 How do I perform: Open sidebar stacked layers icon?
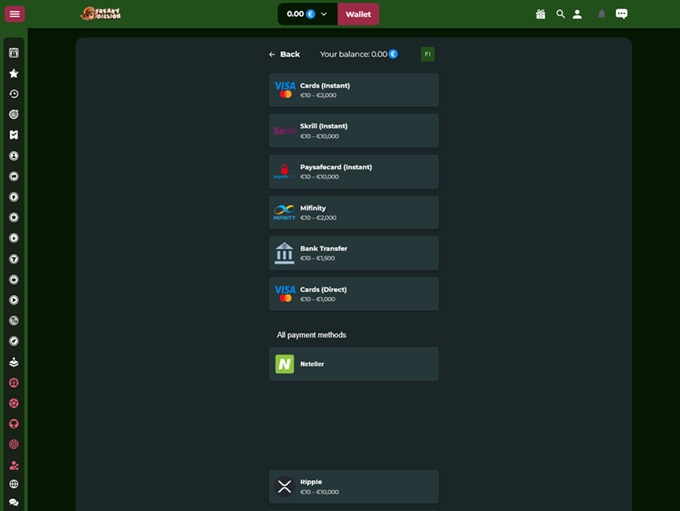(14, 362)
